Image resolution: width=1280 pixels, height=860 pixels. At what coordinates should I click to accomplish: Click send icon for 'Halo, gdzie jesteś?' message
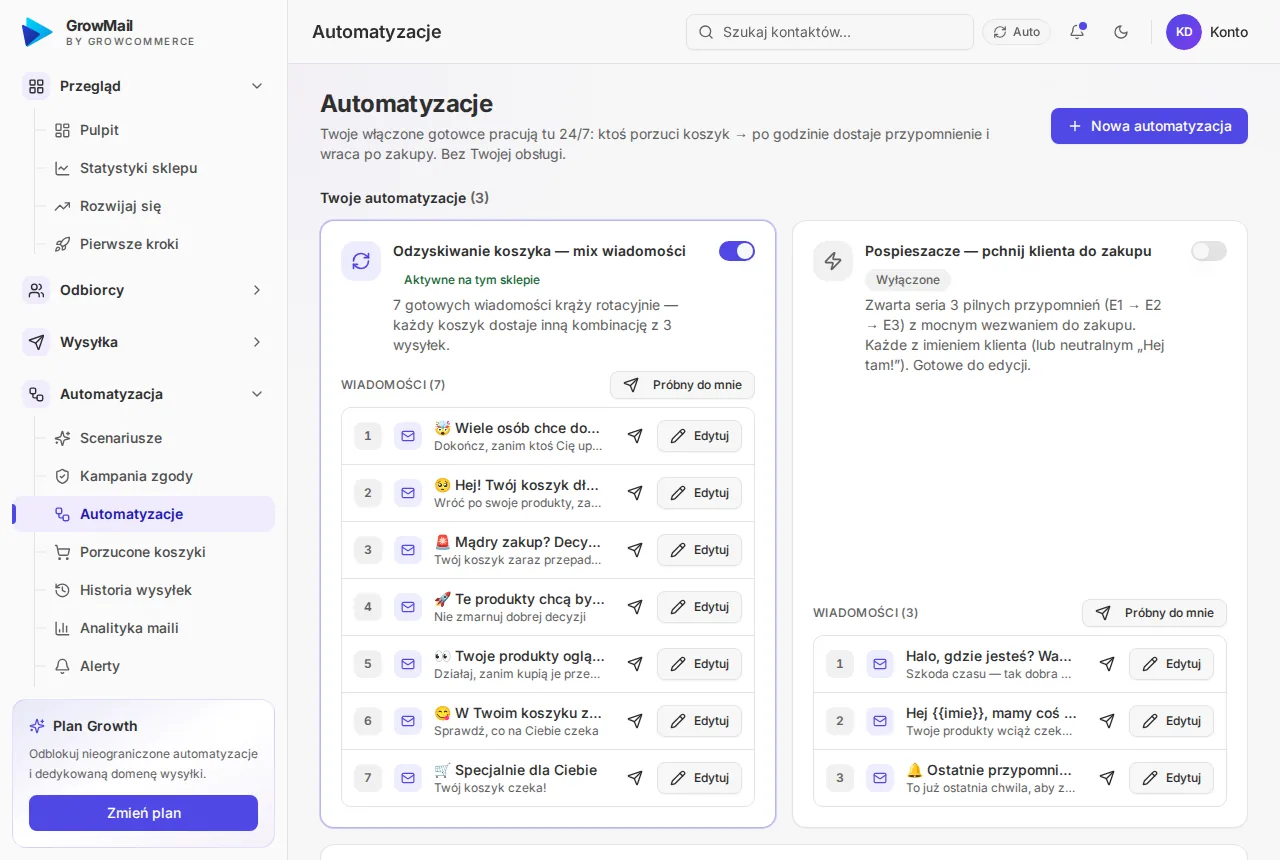(x=1107, y=664)
